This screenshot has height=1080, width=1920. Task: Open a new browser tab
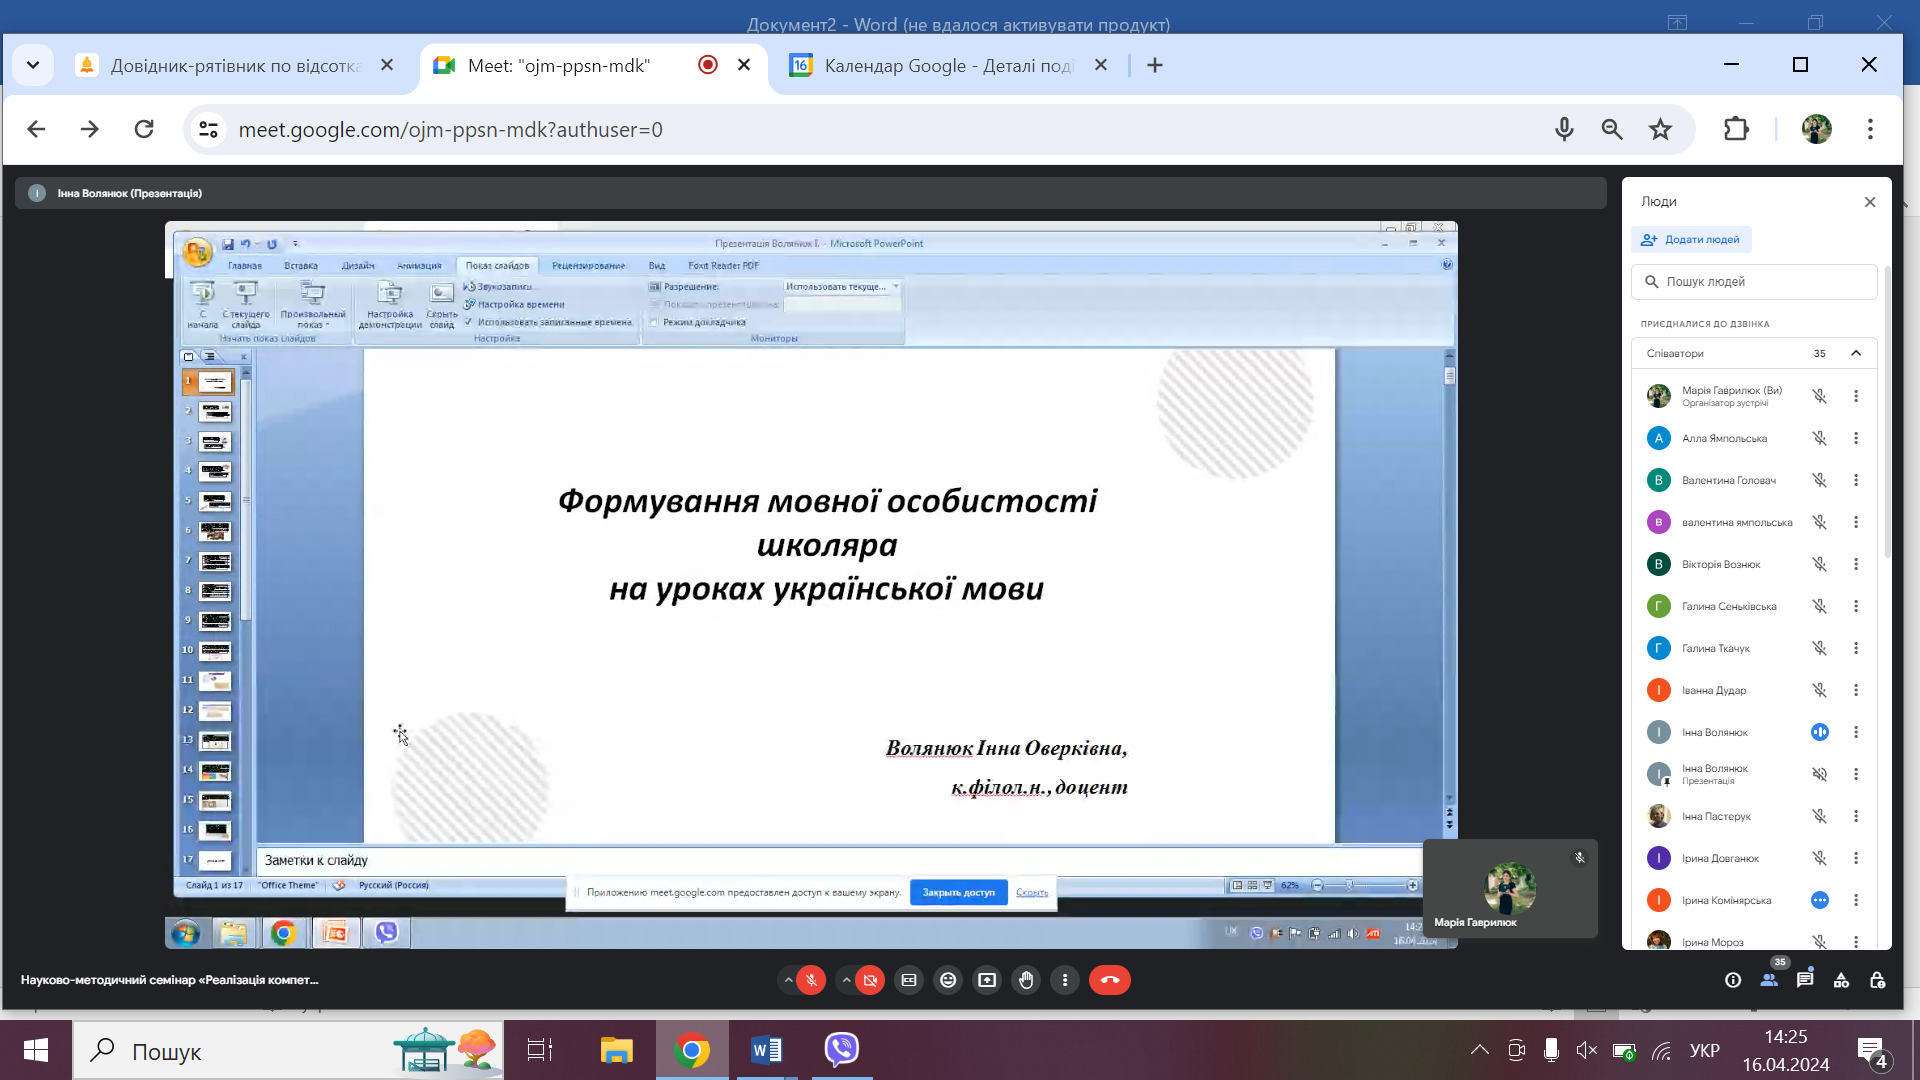(x=1155, y=65)
